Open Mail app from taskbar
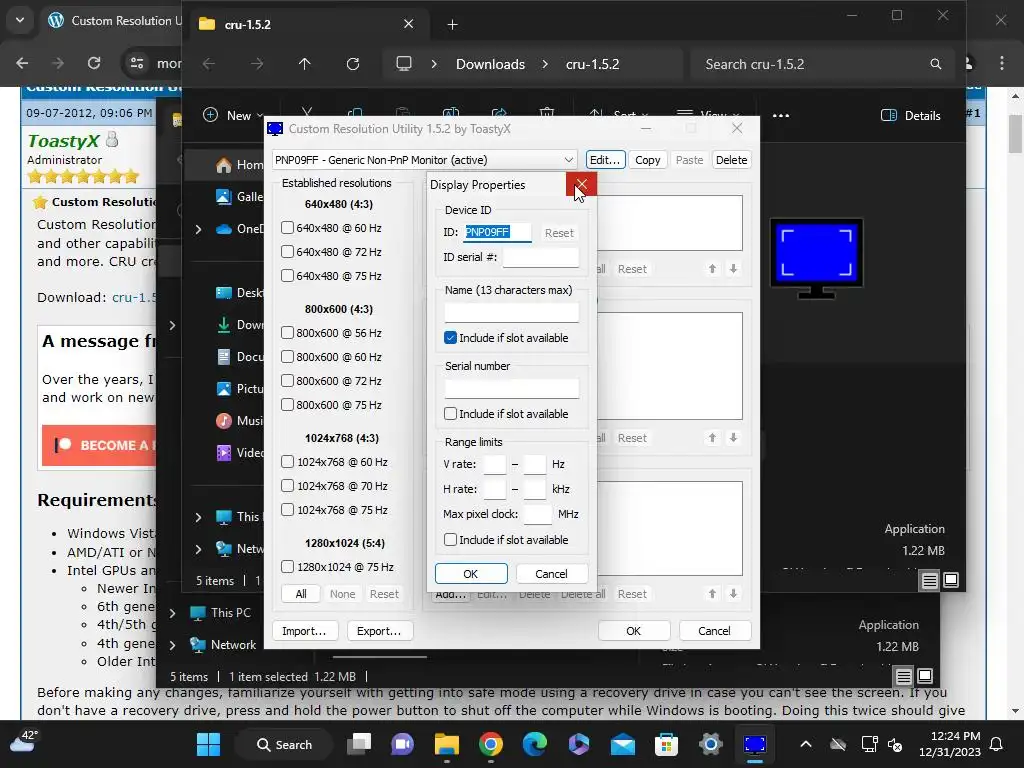Screen dimensions: 1024x768 click(x=622, y=744)
